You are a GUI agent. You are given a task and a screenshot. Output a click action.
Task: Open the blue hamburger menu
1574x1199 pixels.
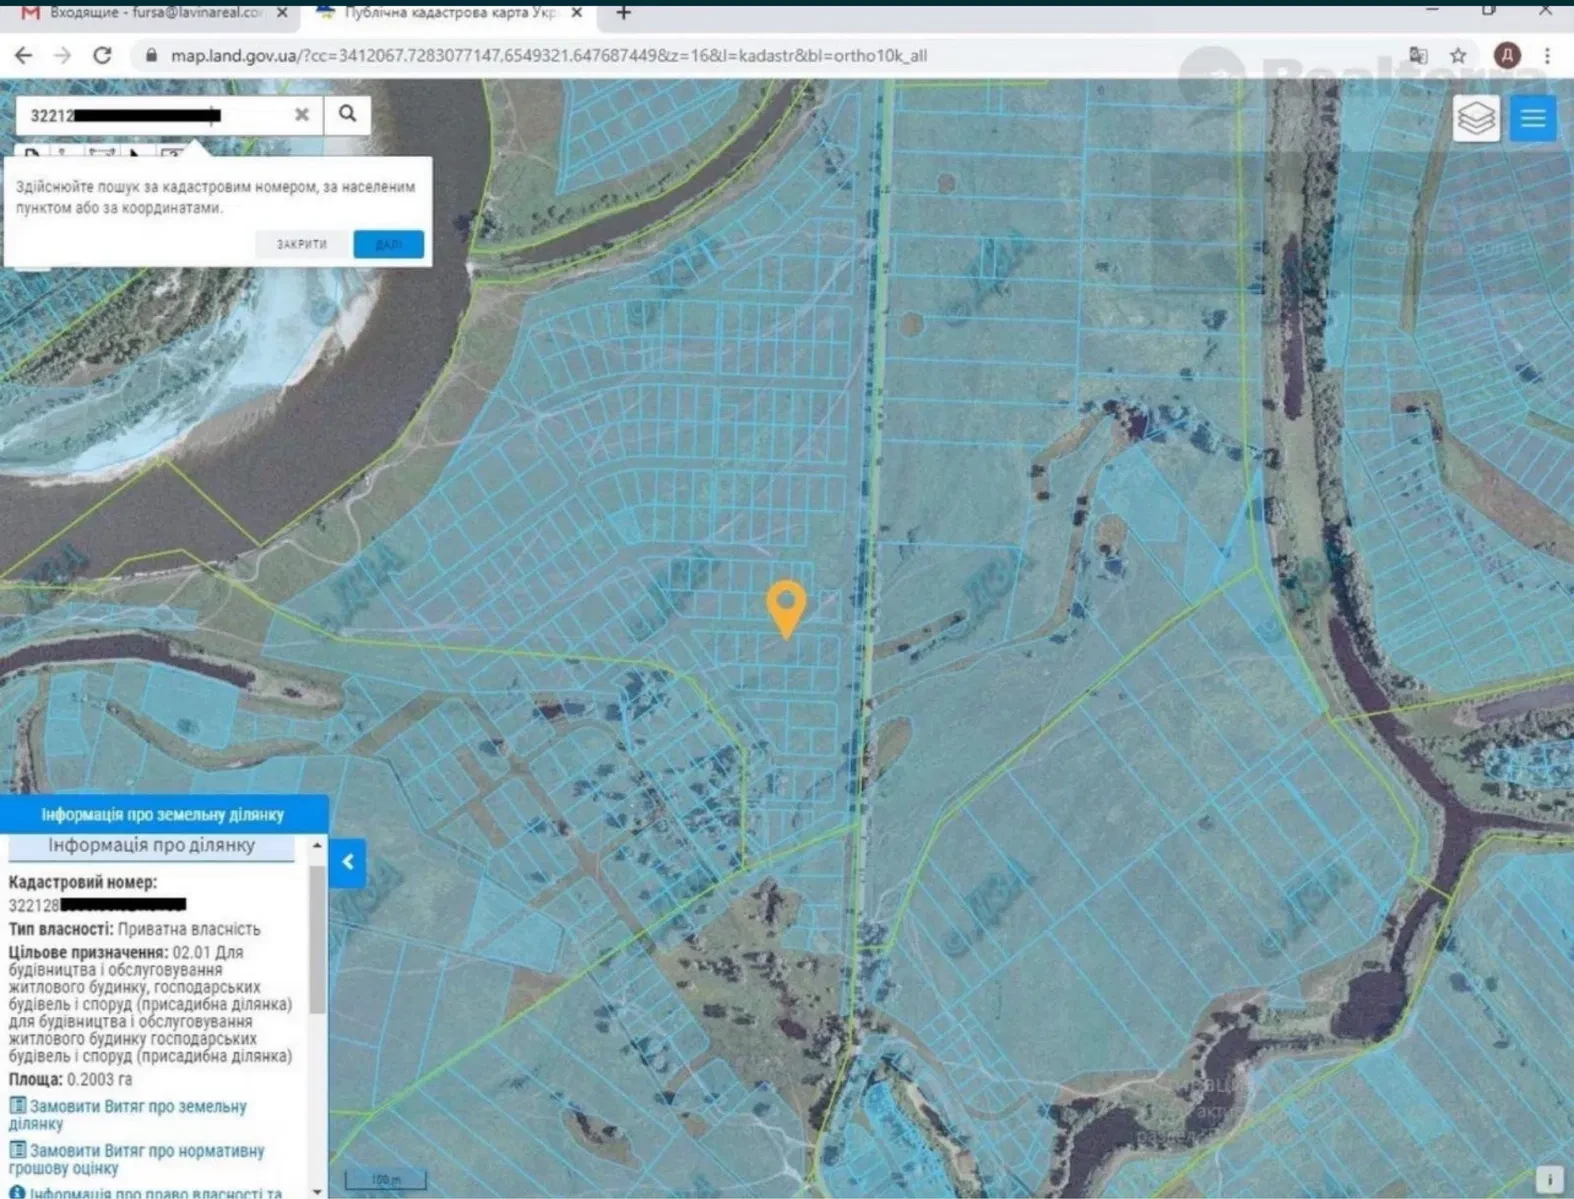pos(1532,119)
